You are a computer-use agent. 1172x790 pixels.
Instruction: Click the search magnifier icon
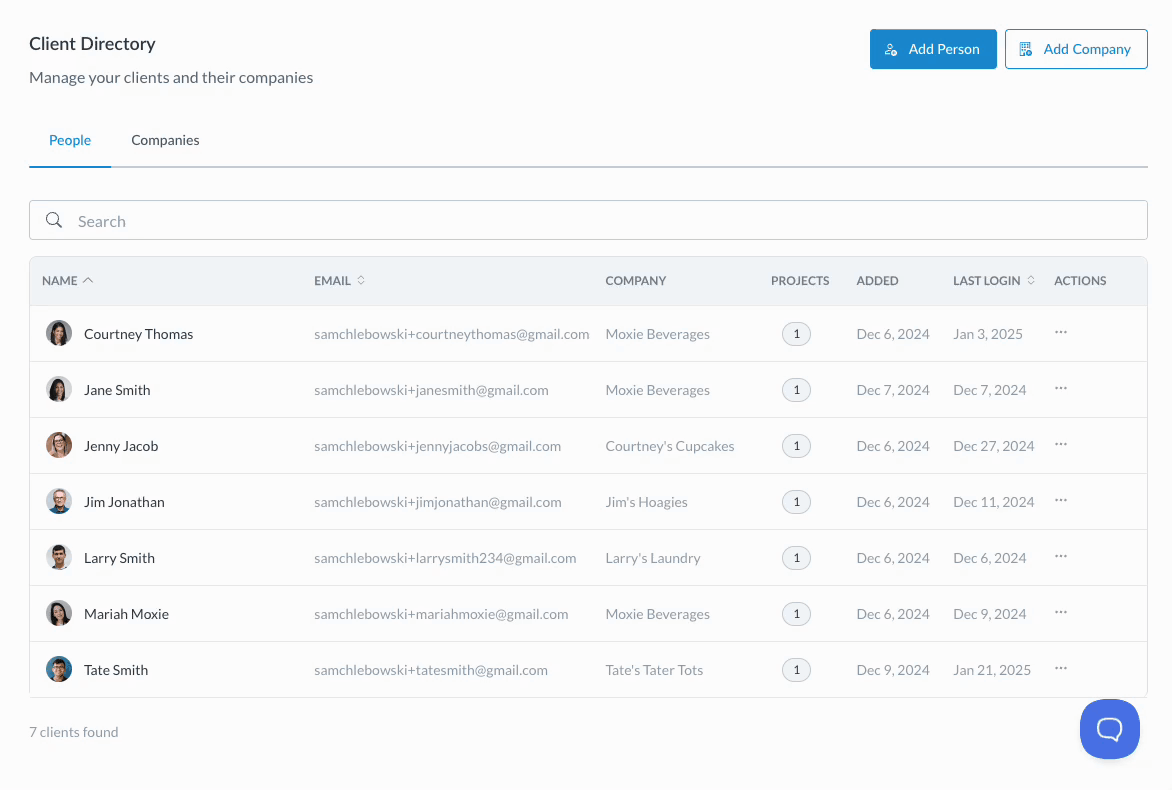point(54,221)
